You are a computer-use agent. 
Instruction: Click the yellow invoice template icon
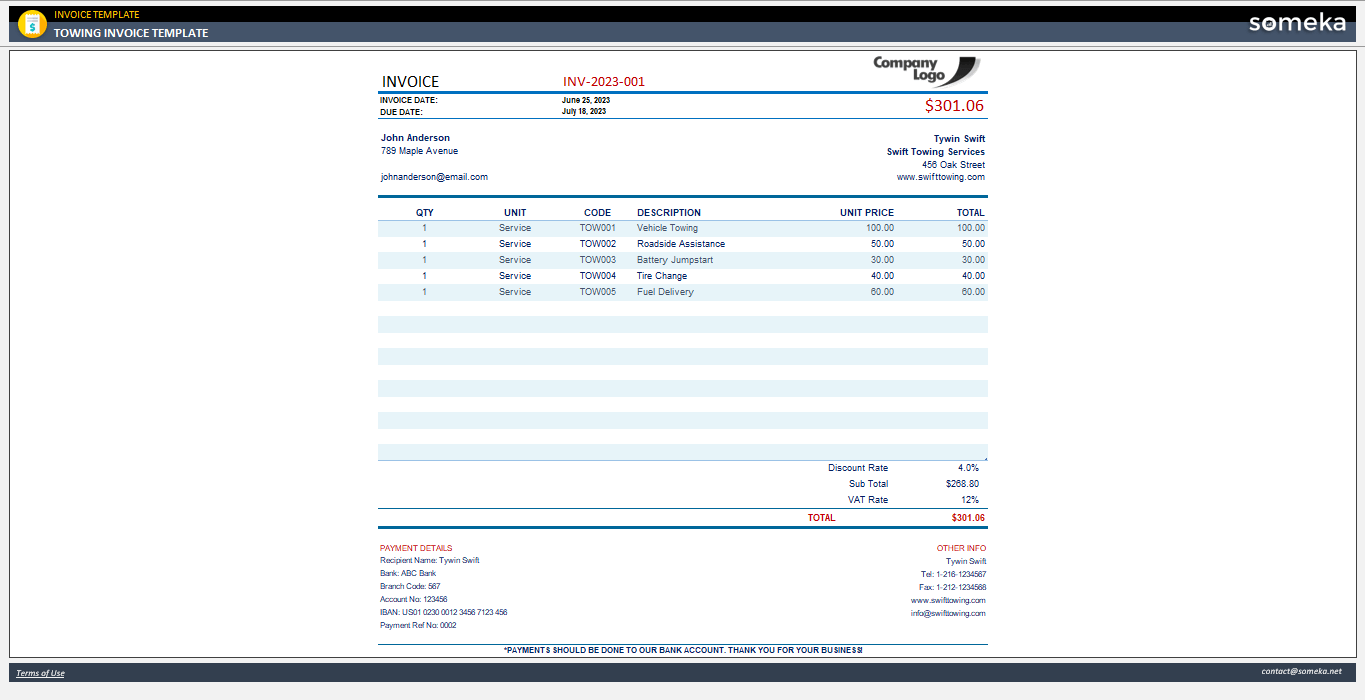33,24
